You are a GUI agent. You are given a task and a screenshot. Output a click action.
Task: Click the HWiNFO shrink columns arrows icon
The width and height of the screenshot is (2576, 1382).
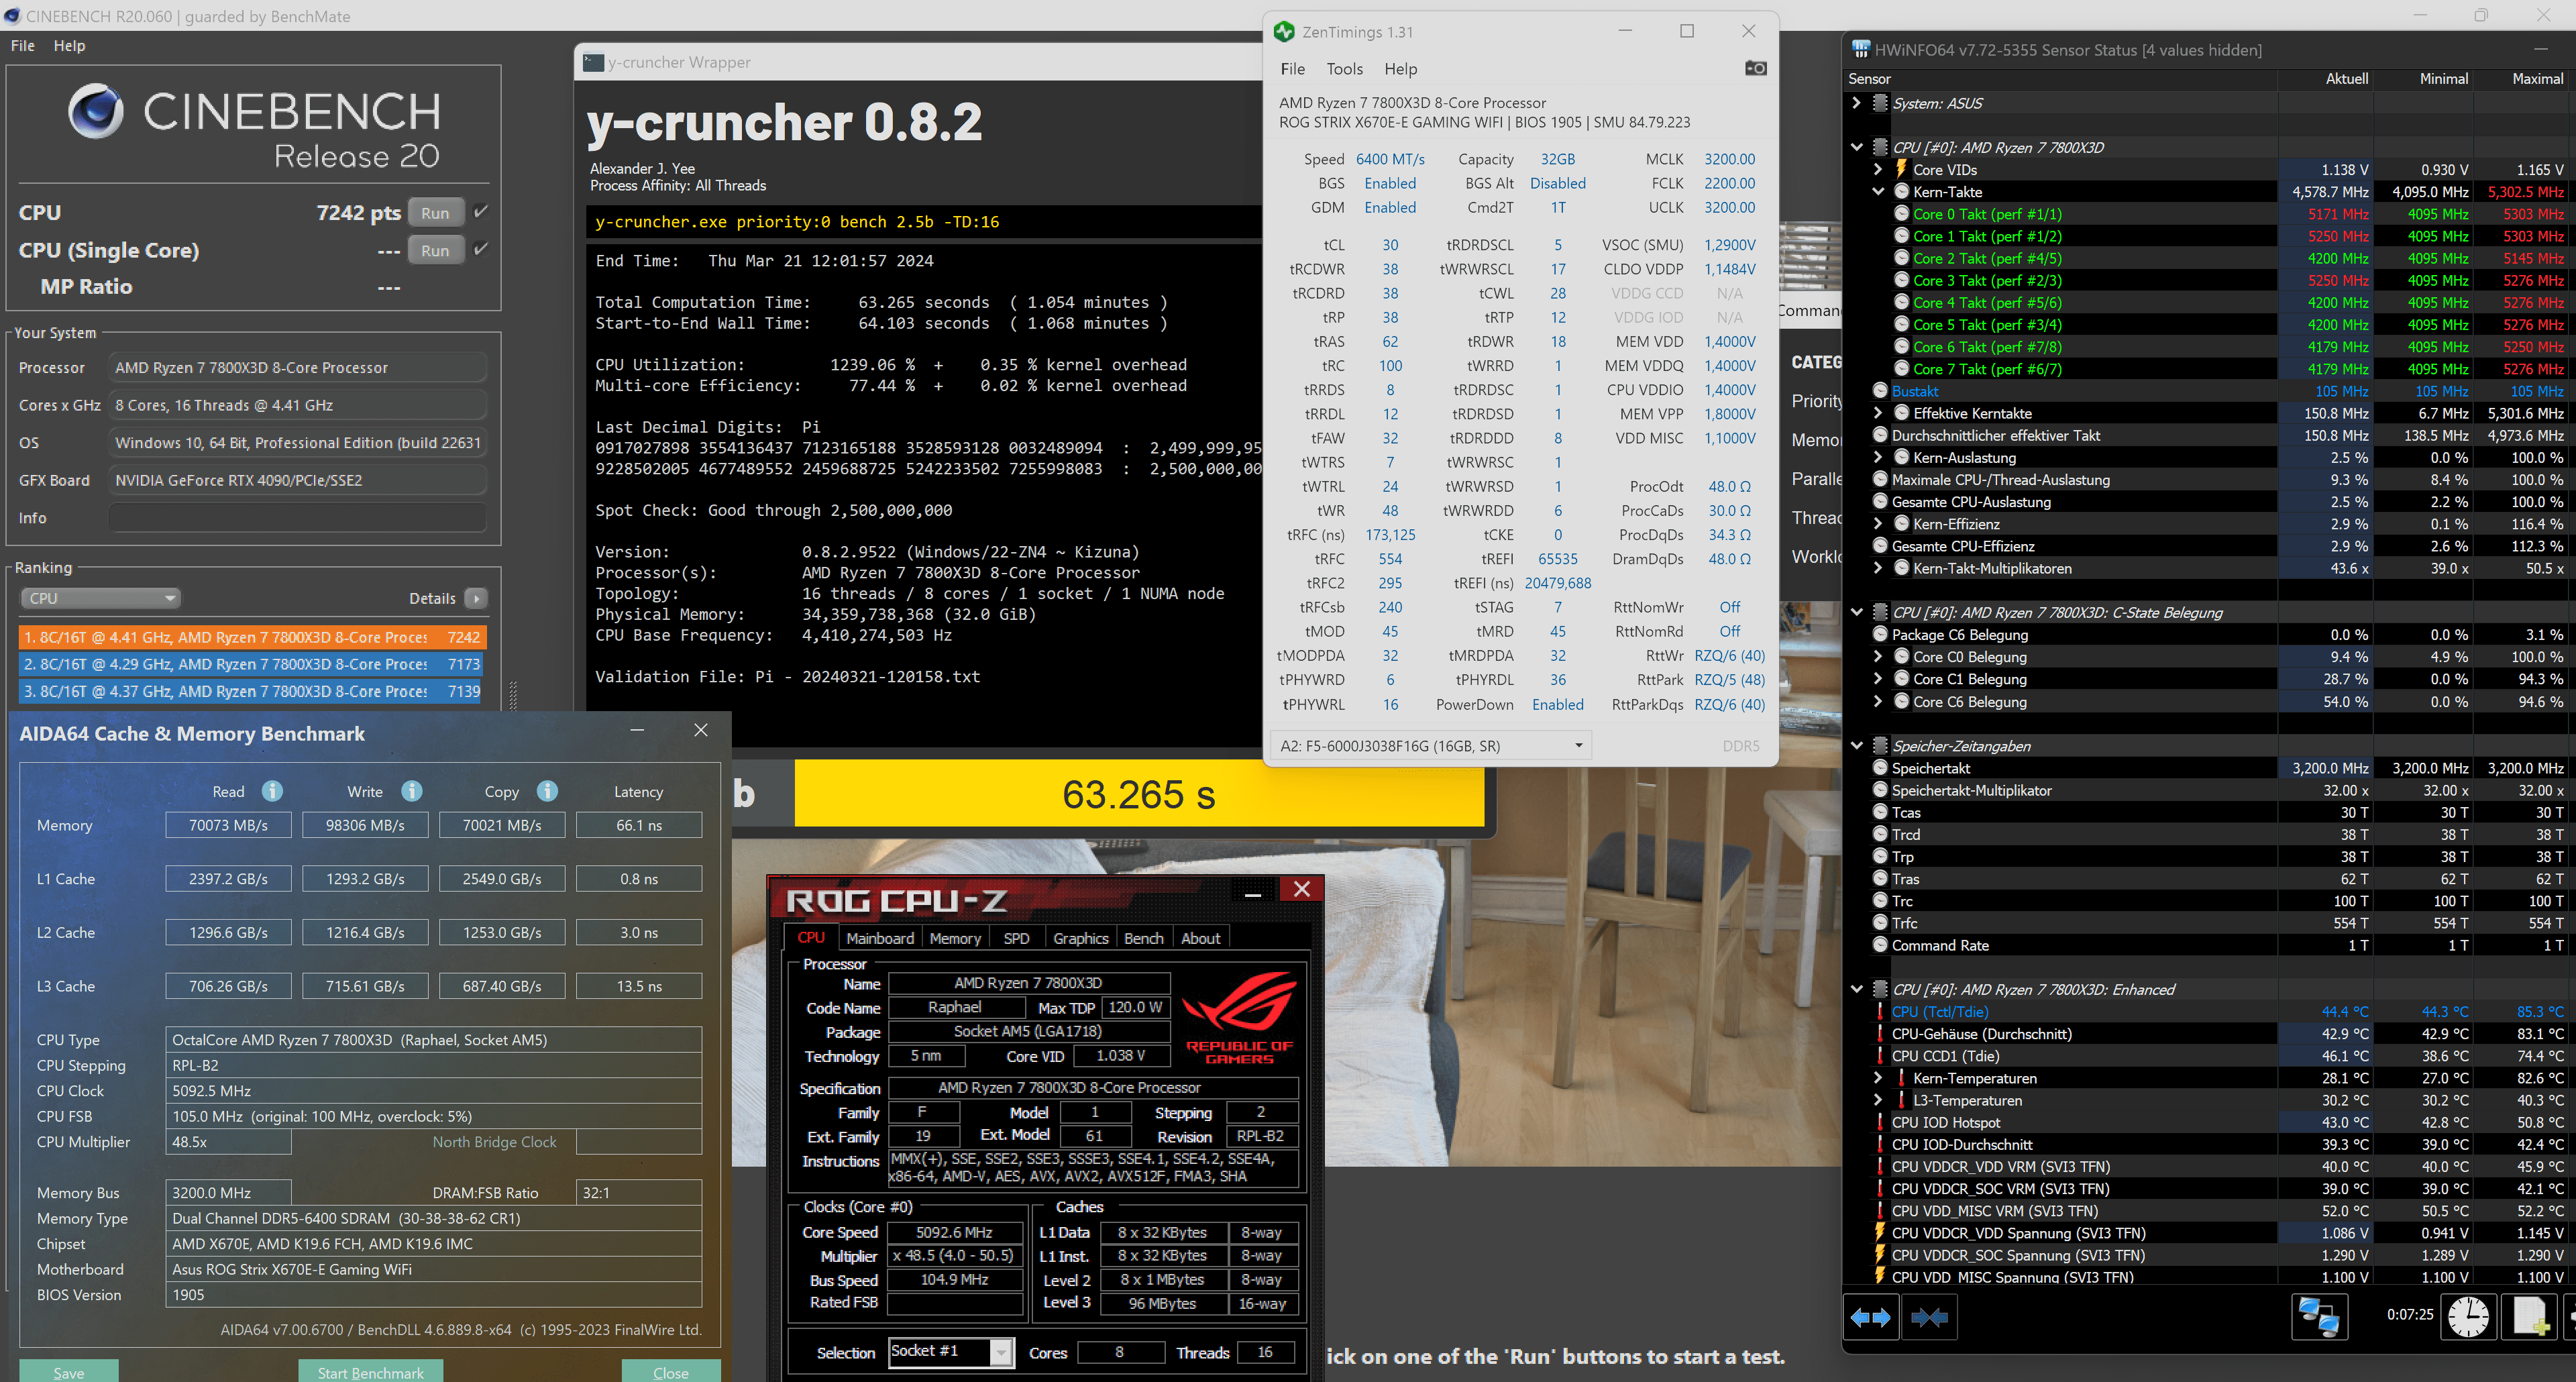1929,1317
